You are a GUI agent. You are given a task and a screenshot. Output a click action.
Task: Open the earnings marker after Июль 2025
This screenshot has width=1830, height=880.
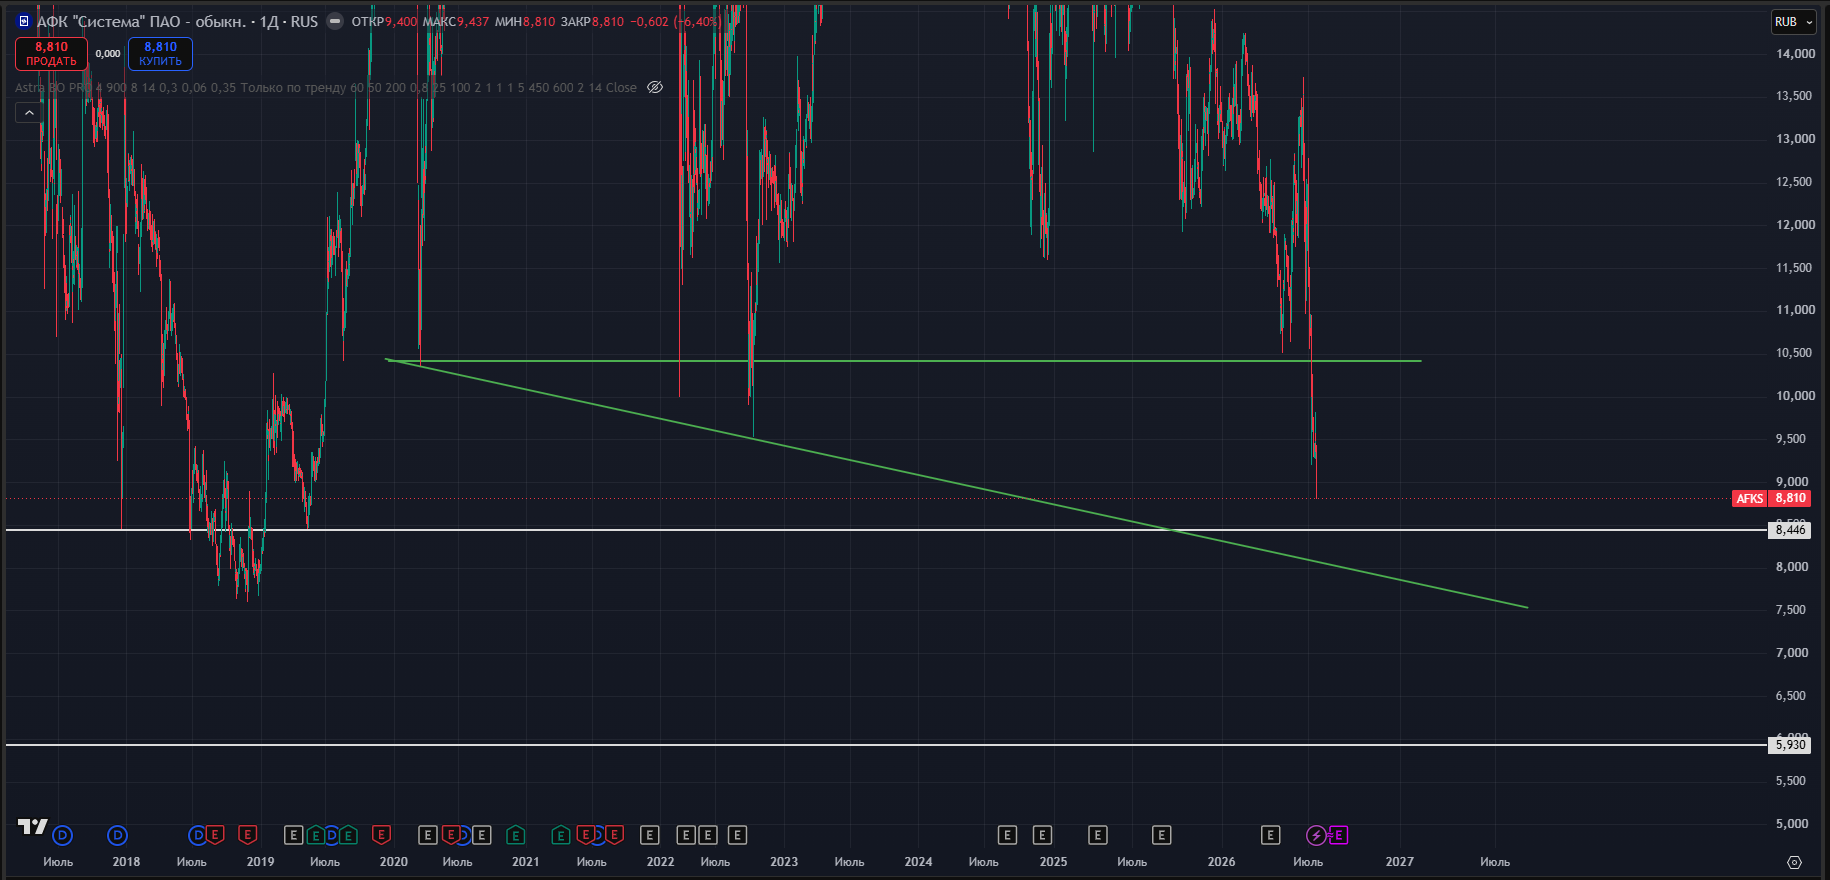pos(1161,835)
